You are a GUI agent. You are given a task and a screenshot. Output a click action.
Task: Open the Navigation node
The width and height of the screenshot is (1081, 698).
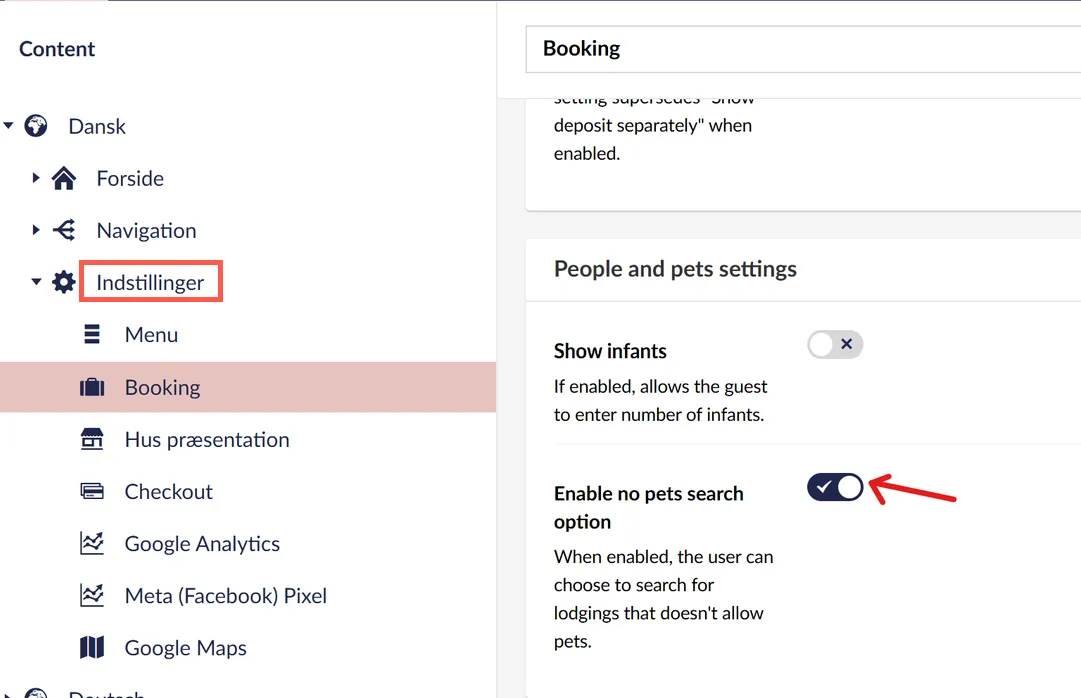click(x=146, y=230)
